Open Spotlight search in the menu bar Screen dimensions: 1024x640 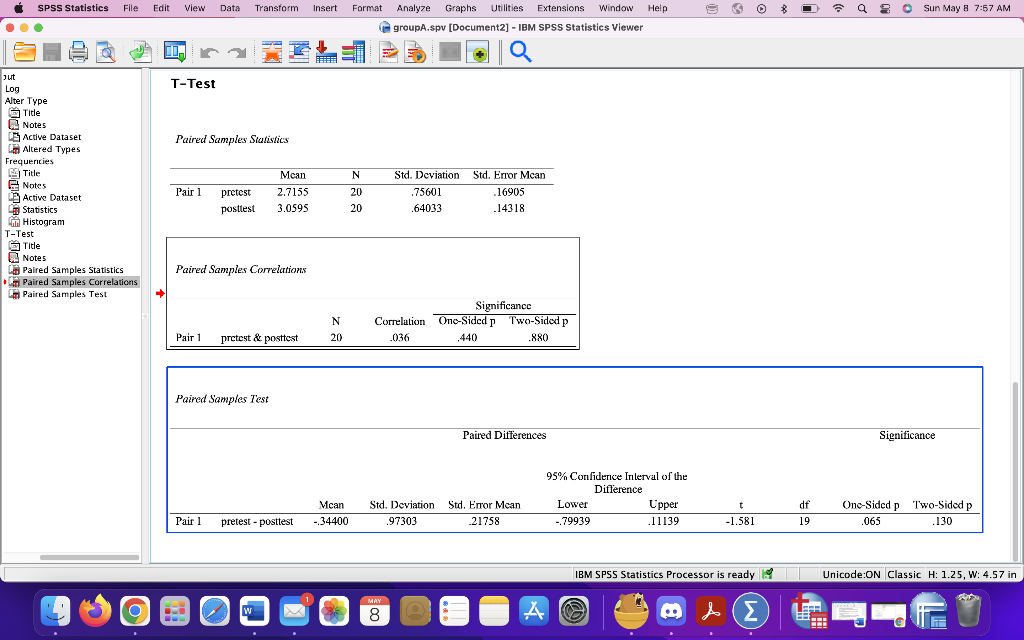(862, 7)
